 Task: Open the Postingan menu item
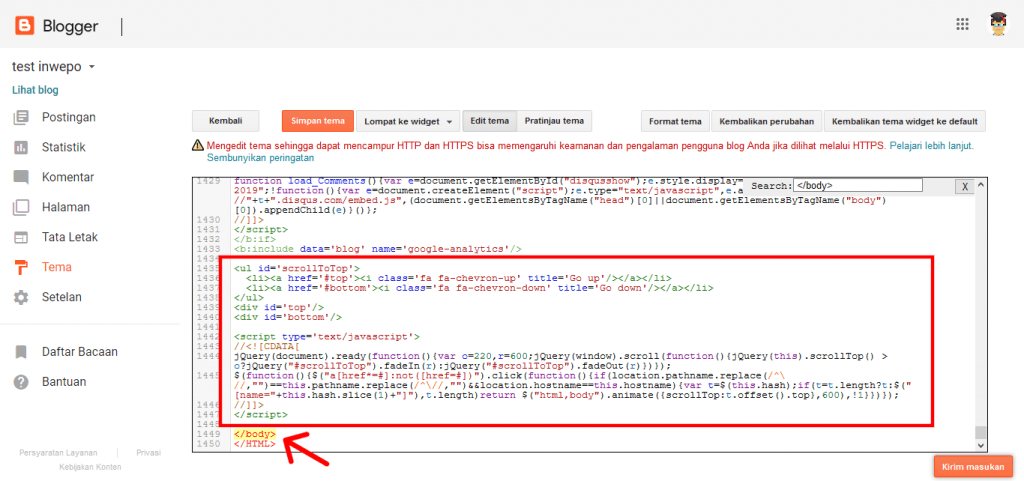pyautogui.click(x=69, y=117)
